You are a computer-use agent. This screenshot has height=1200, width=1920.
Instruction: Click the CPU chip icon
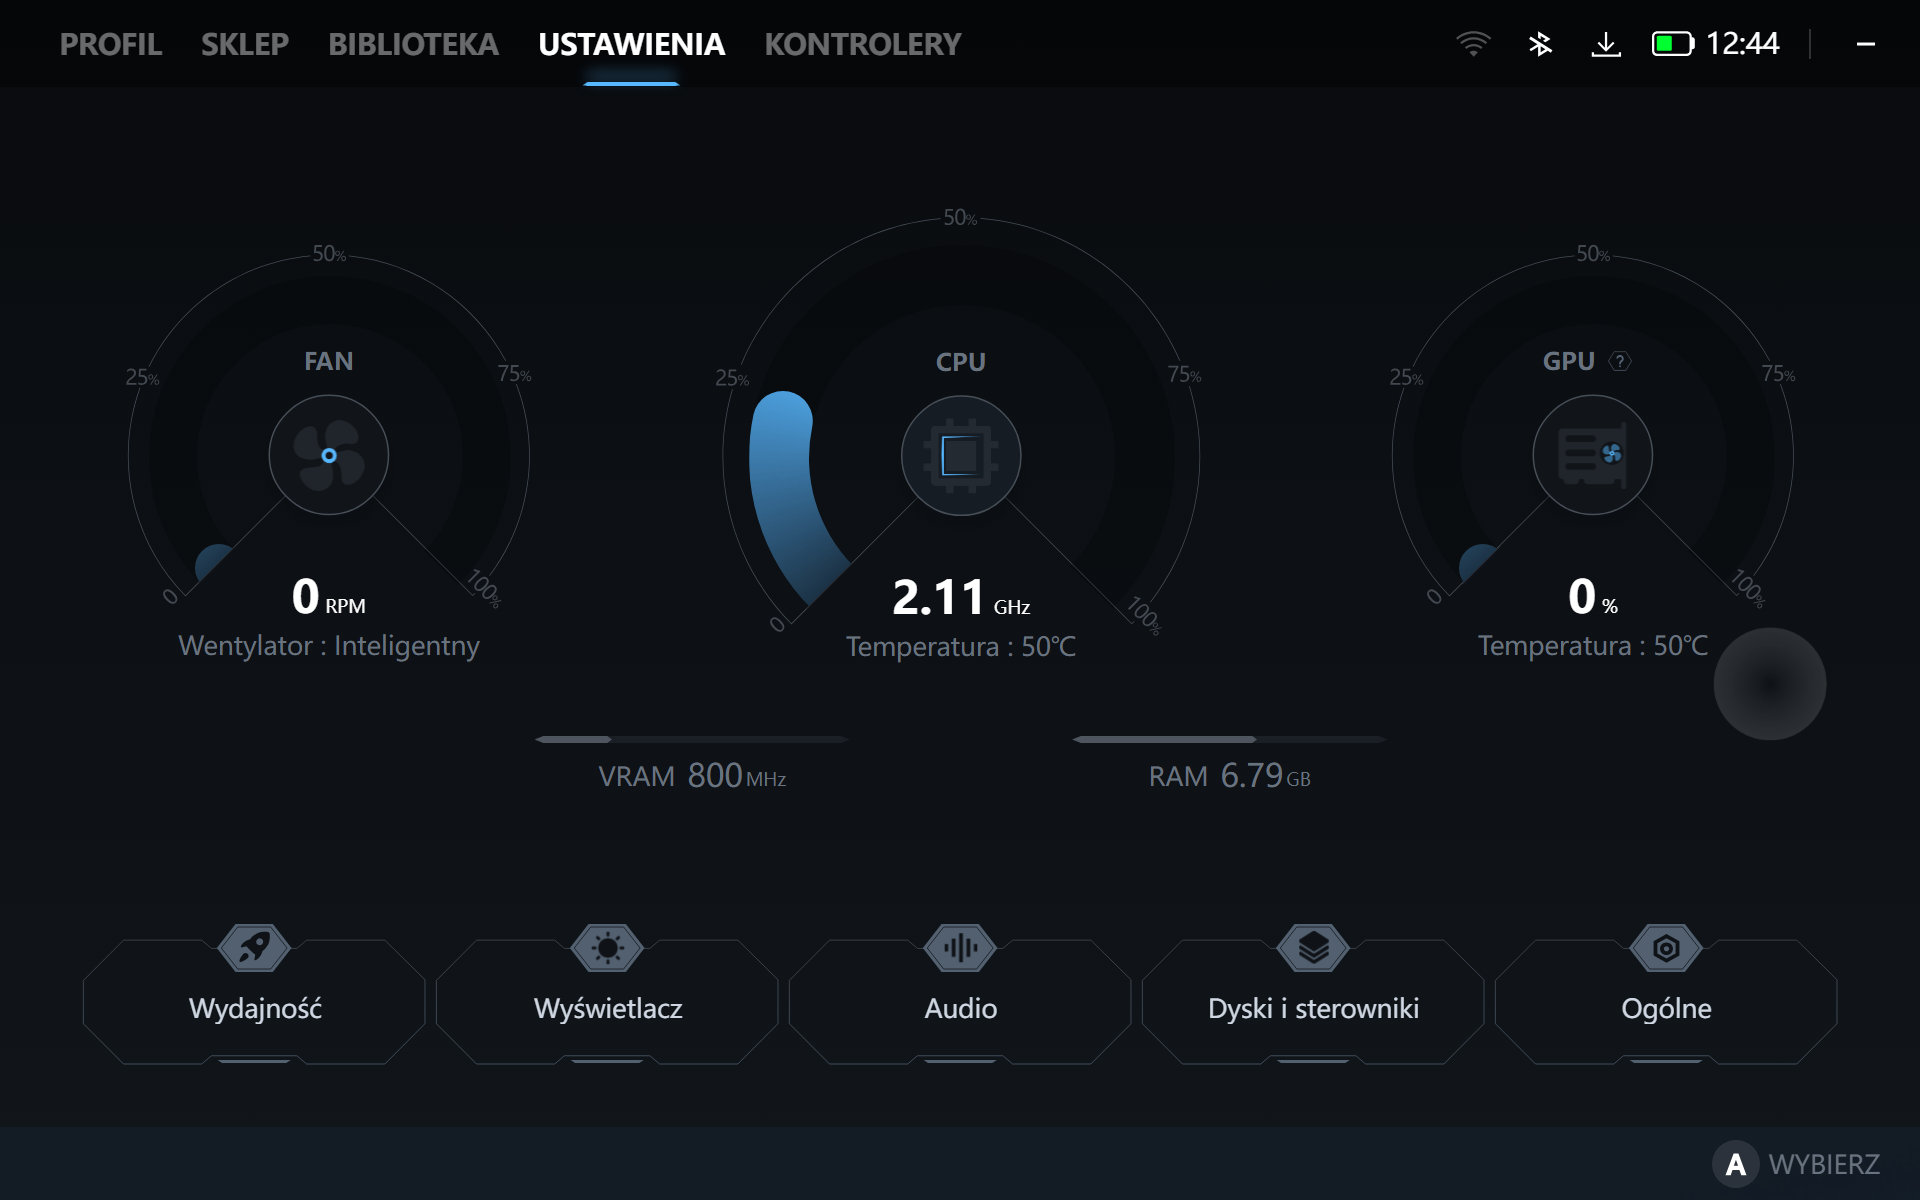[960, 456]
